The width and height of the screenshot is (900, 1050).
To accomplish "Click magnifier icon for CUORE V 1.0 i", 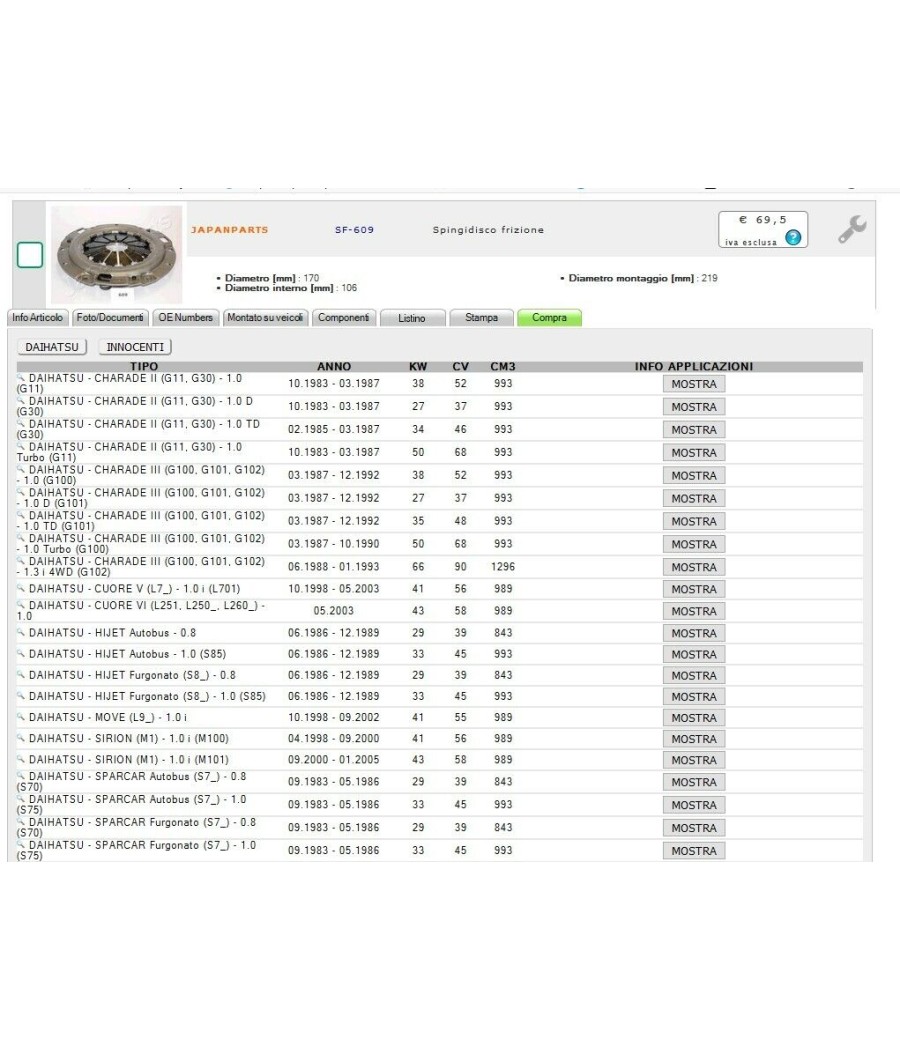I will [x=21, y=588].
